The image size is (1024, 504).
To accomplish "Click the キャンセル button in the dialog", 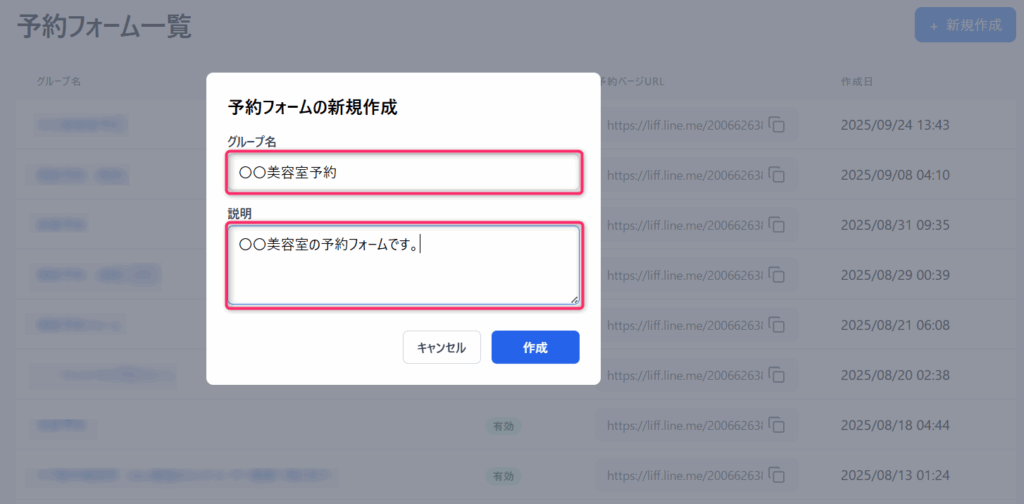I will pos(441,347).
